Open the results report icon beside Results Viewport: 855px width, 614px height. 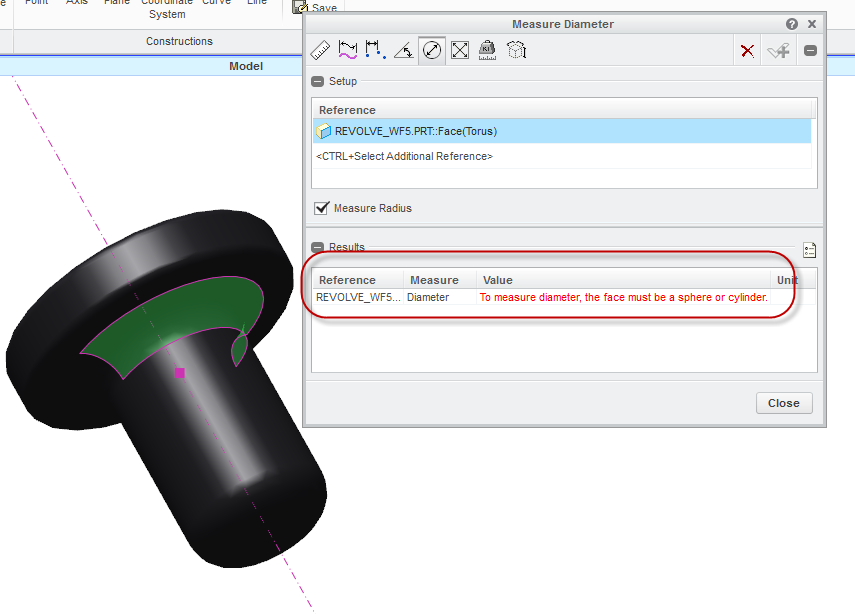click(809, 250)
